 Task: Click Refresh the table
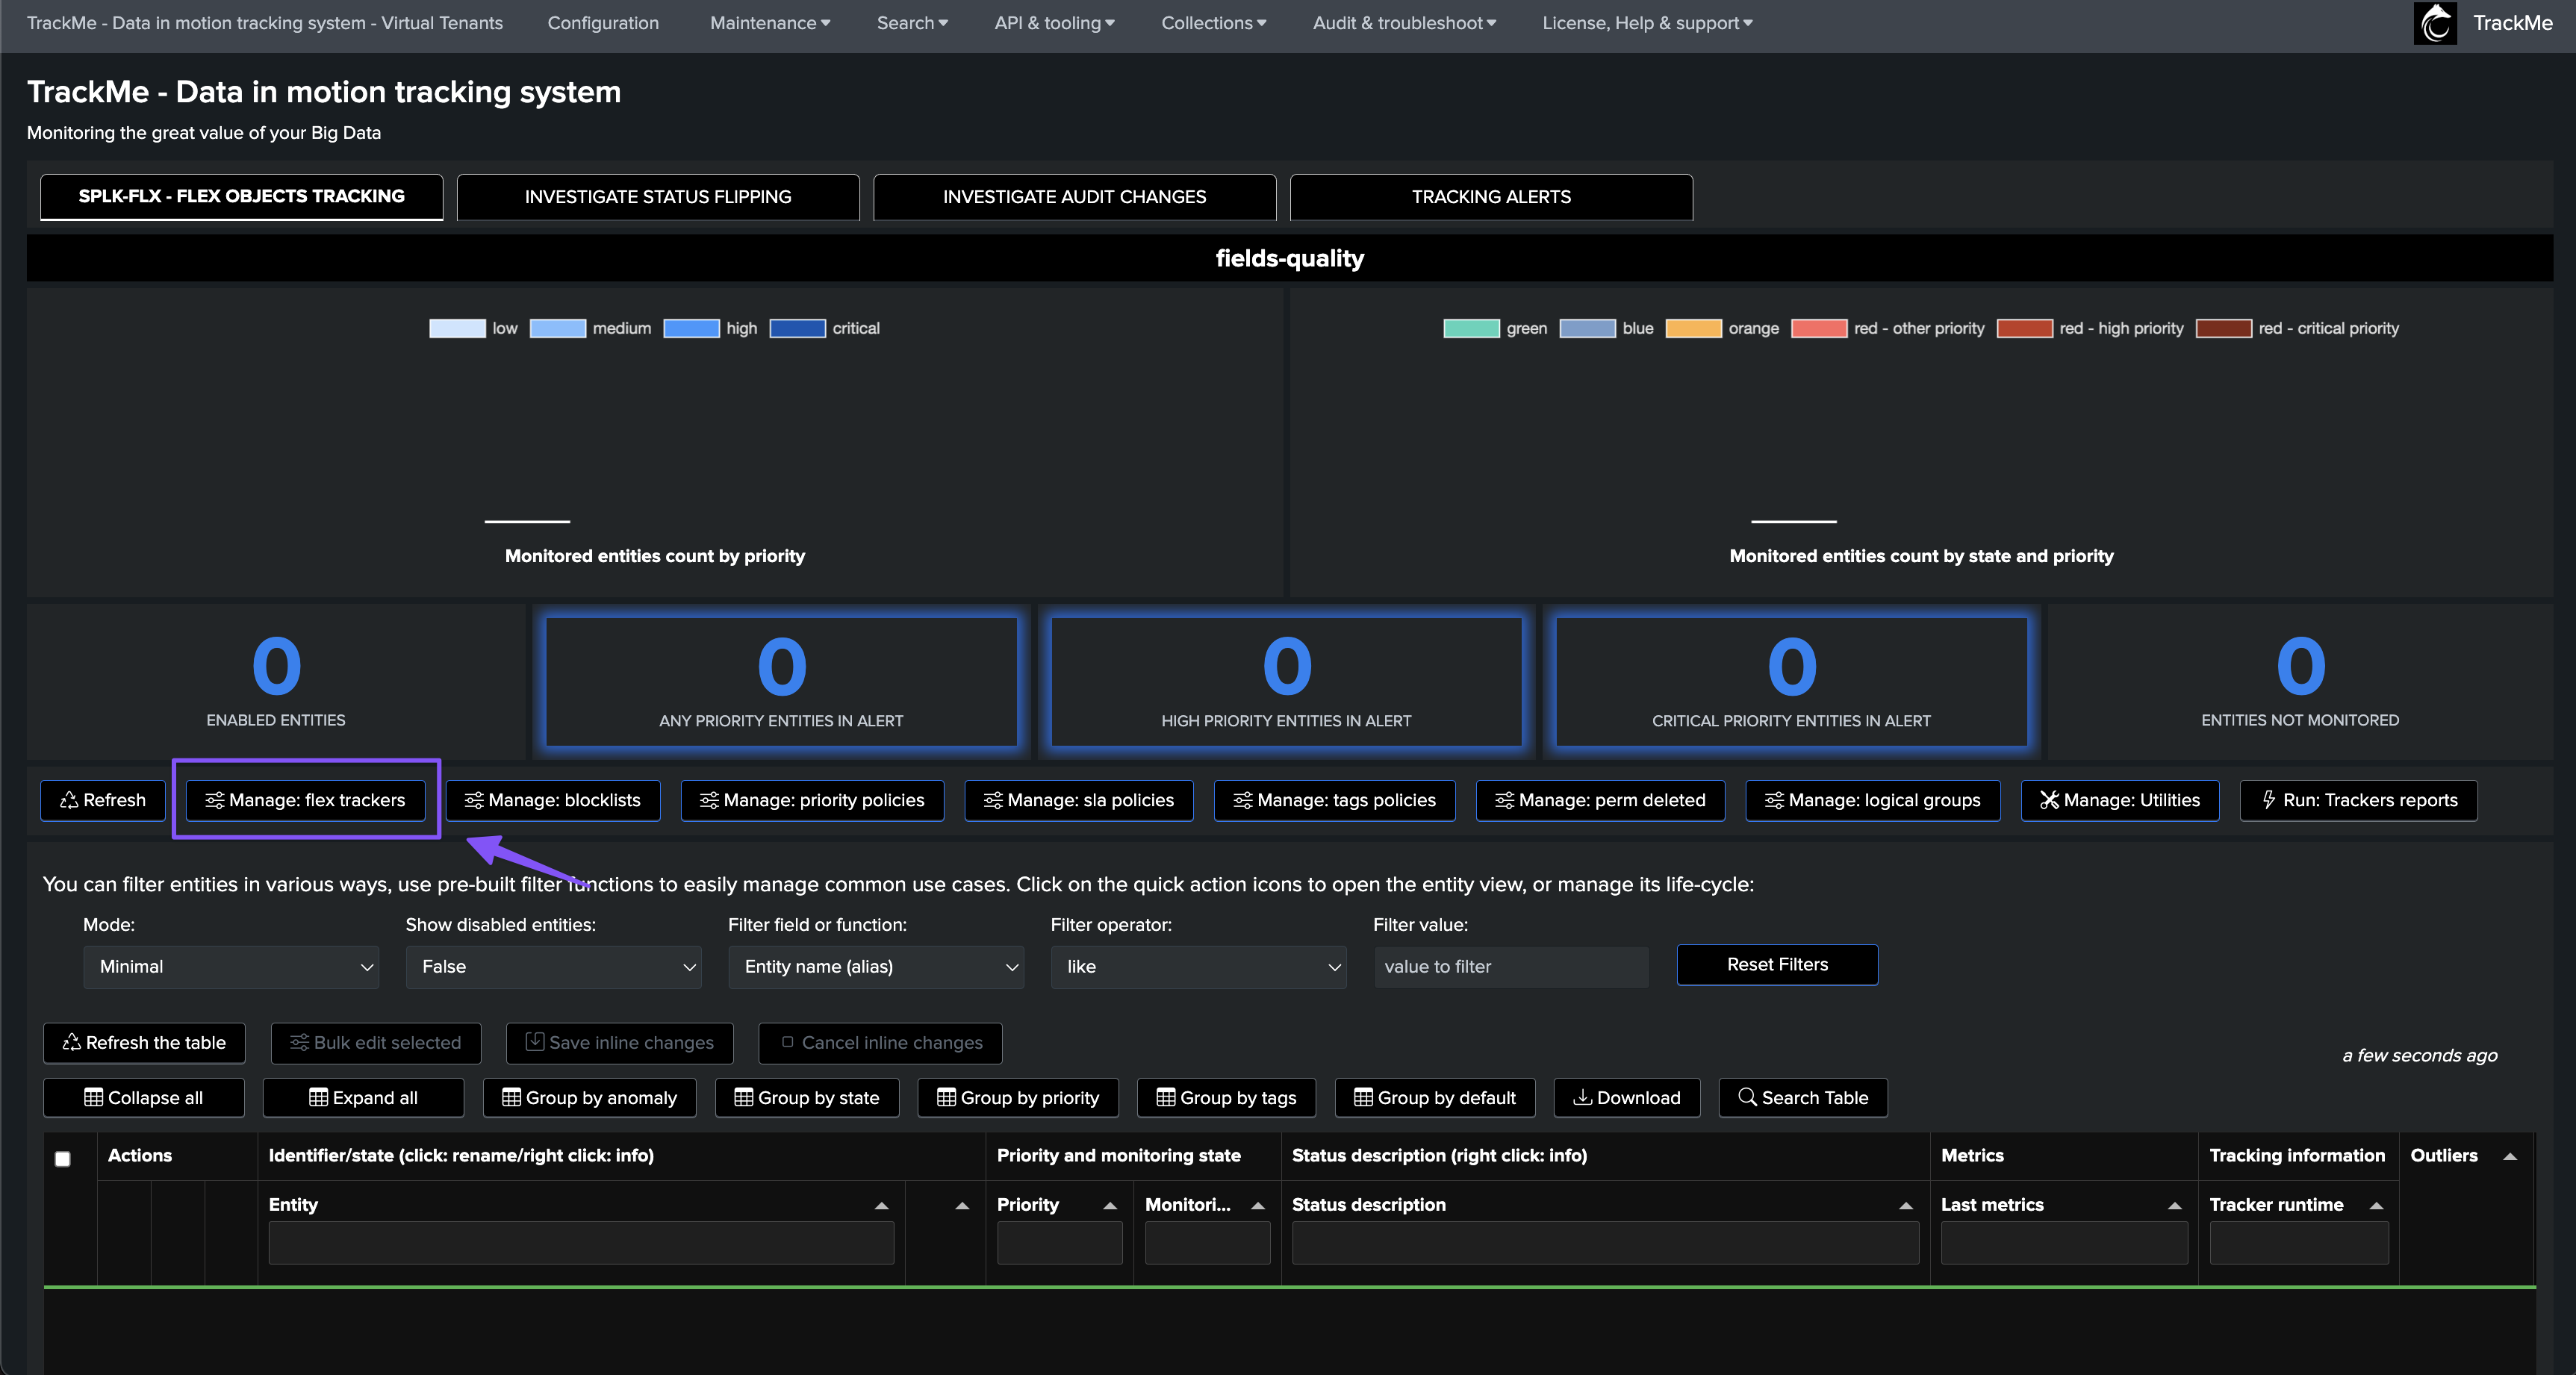(144, 1043)
